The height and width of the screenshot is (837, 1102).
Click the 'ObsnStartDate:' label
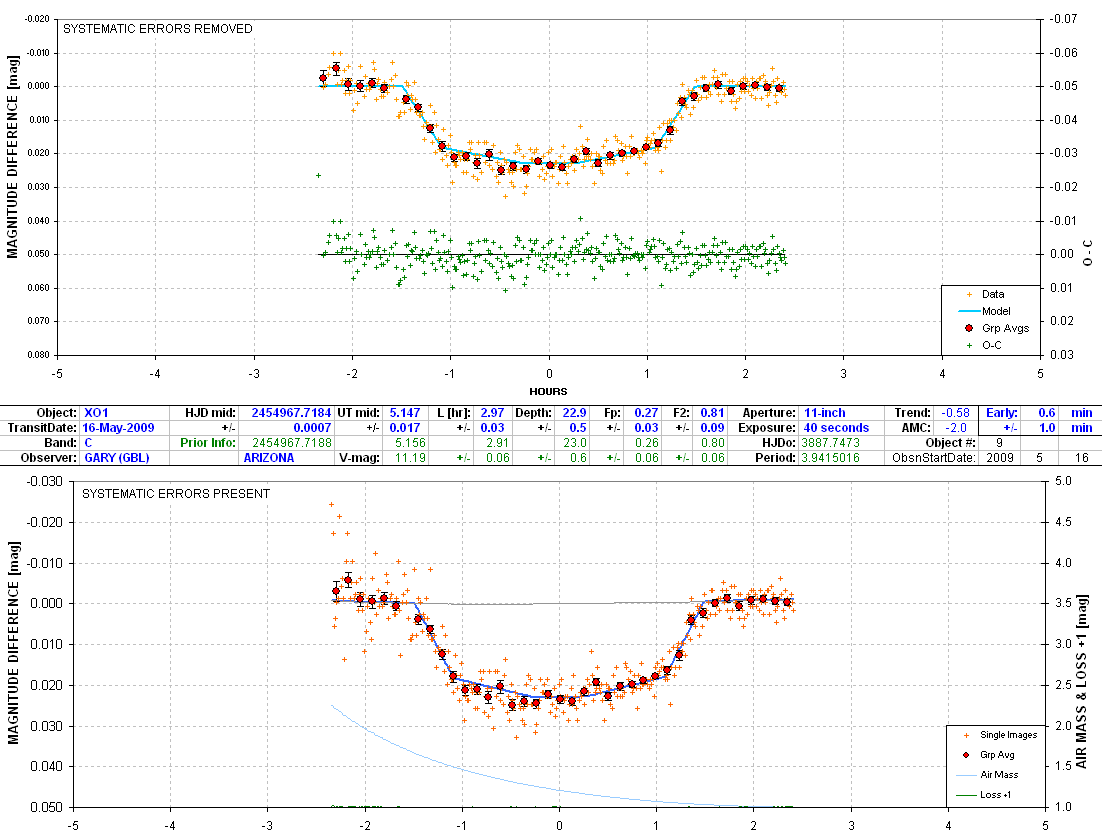point(933,458)
